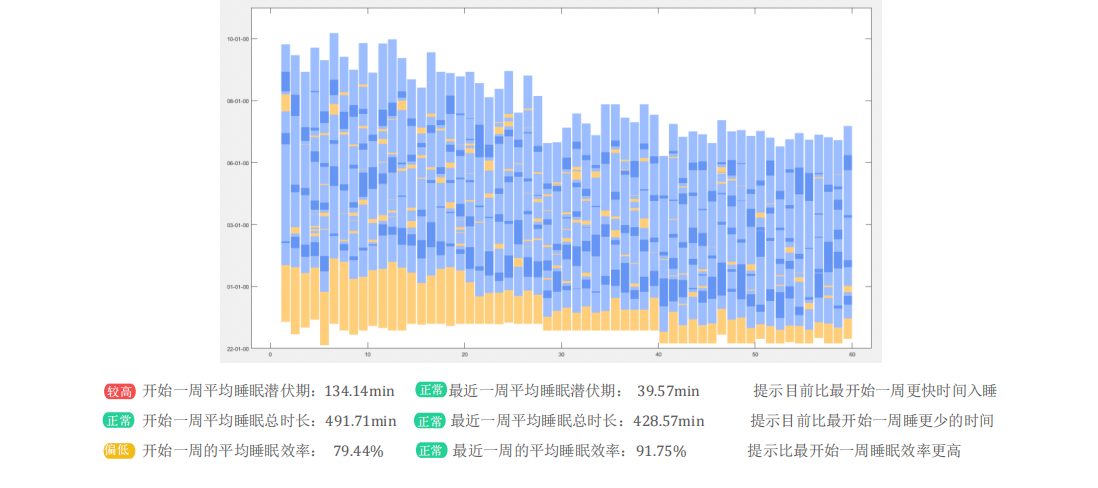Select the 79.44% sleep efficiency value
1098x488 pixels.
(x=358, y=451)
